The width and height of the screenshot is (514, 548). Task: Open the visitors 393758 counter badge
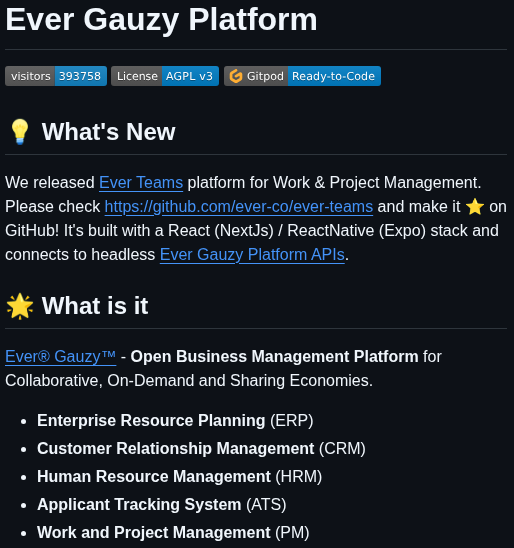coord(56,76)
